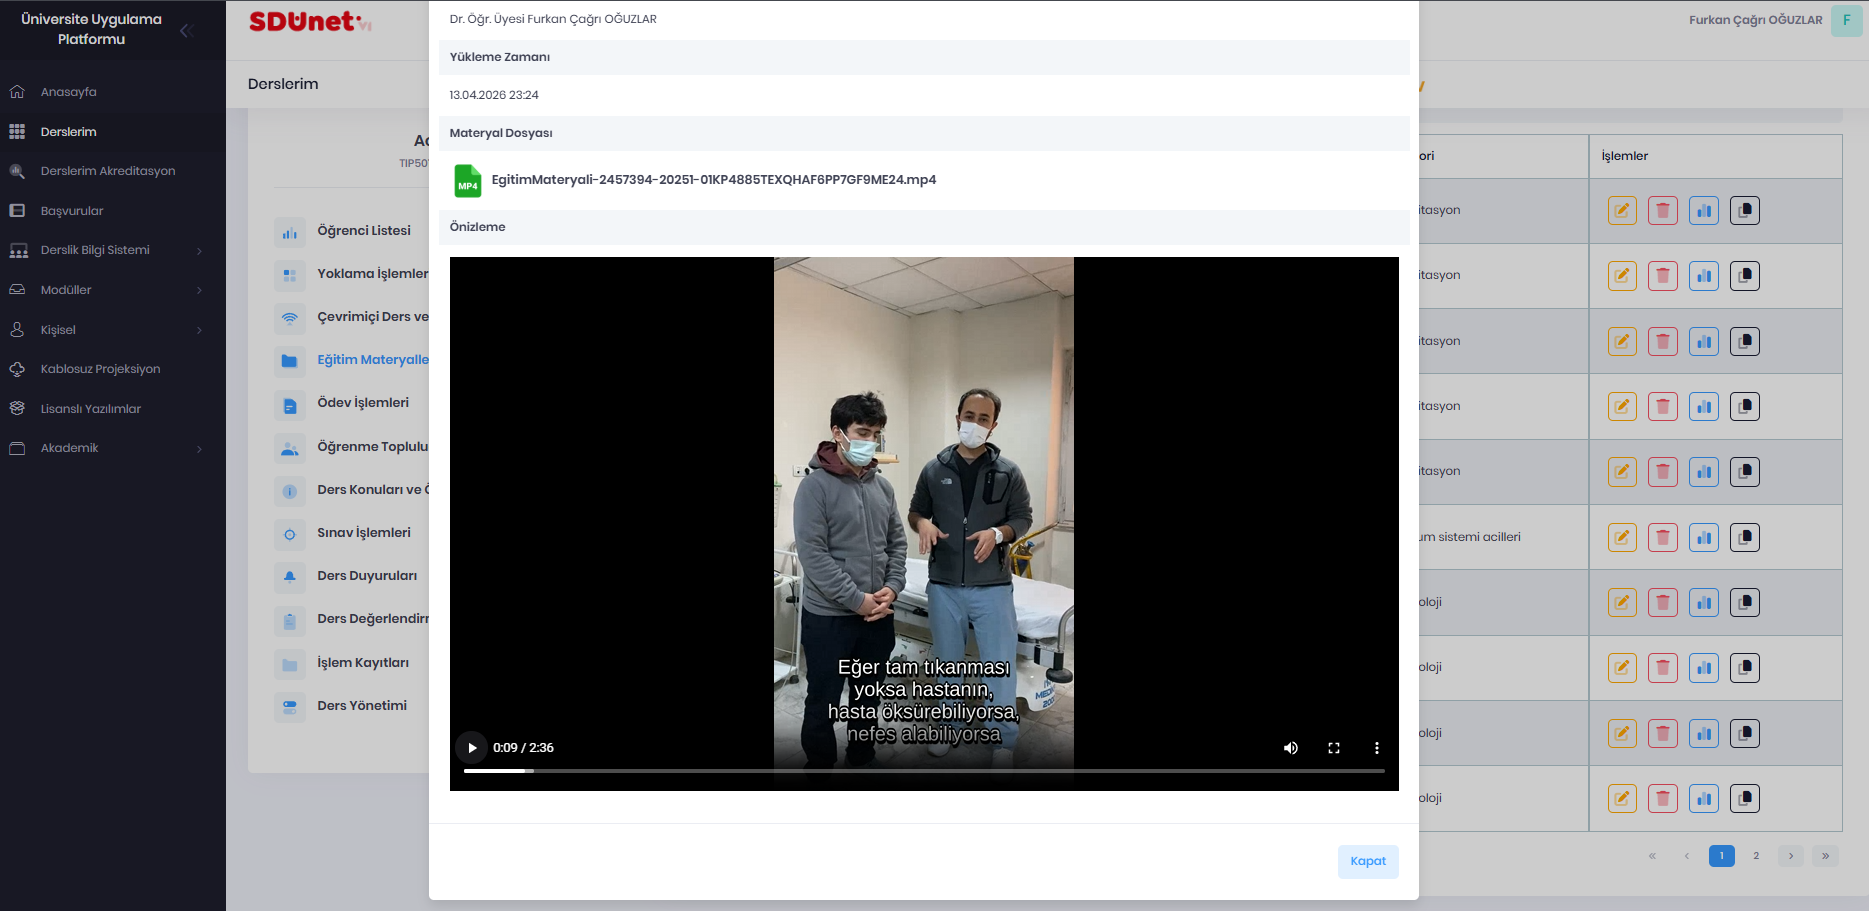Image resolution: width=1869 pixels, height=911 pixels.
Task: Mute the video volume
Action: (1291, 748)
